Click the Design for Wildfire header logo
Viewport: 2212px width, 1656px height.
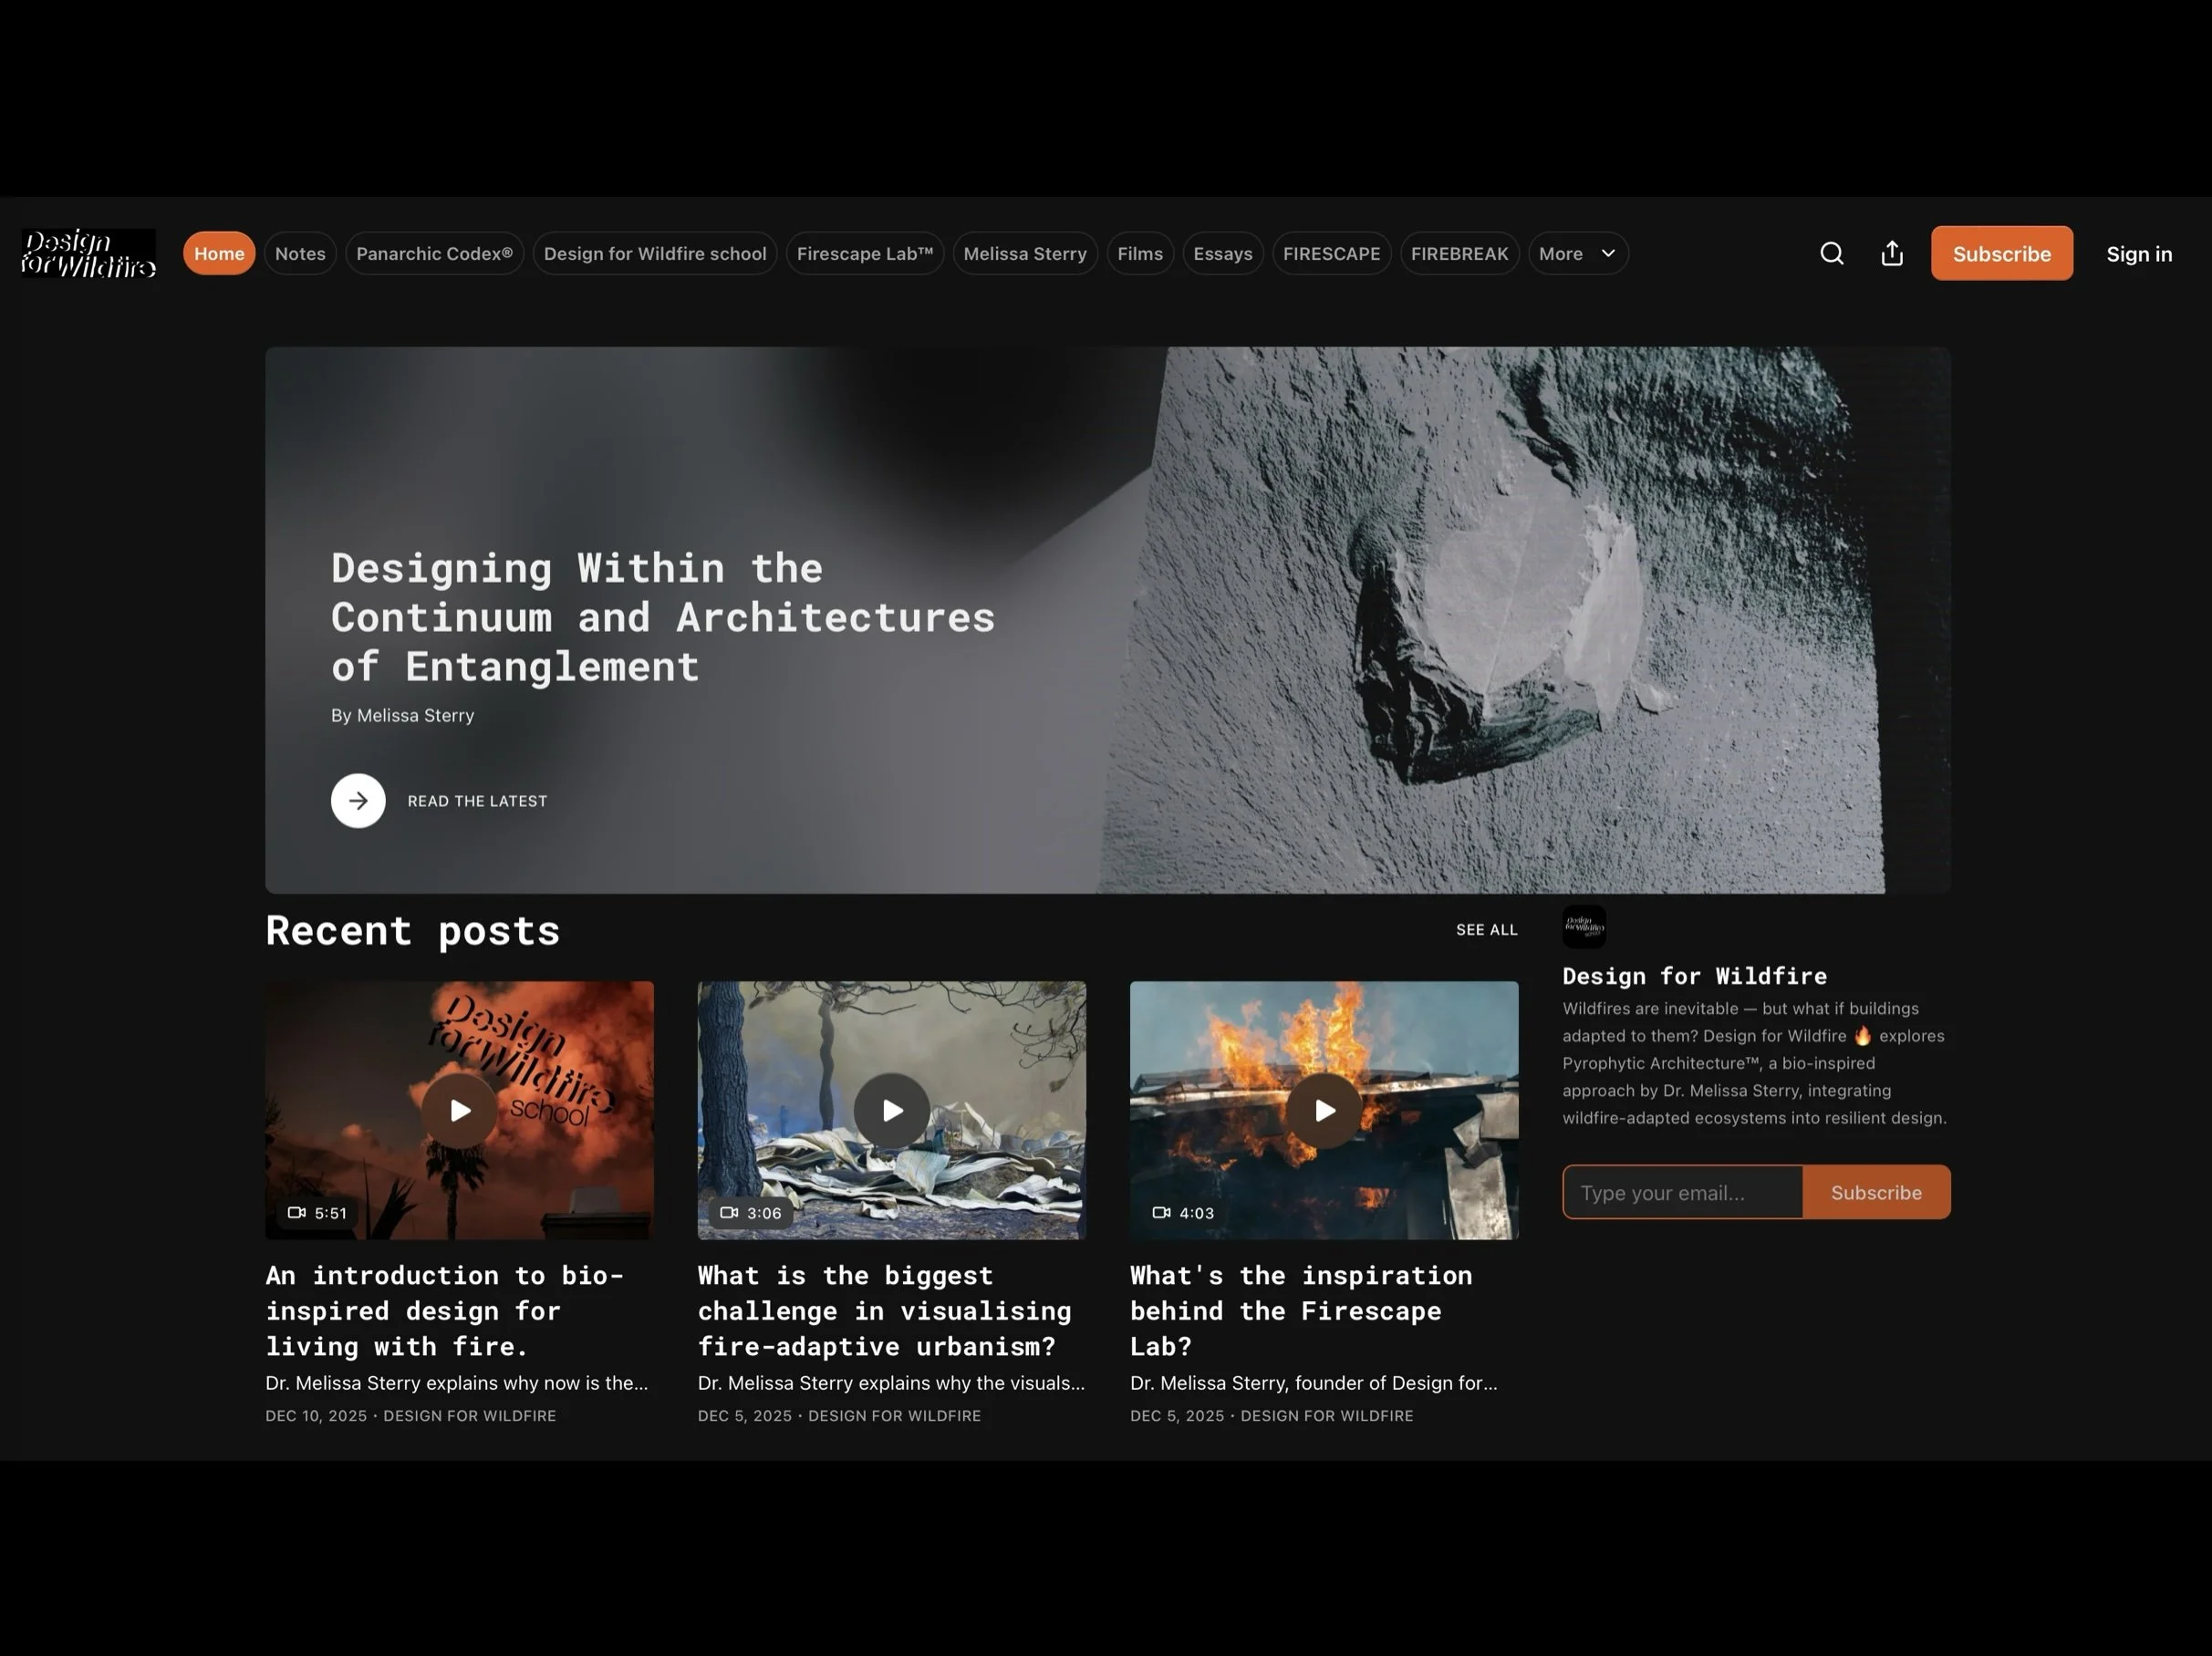[x=88, y=253]
